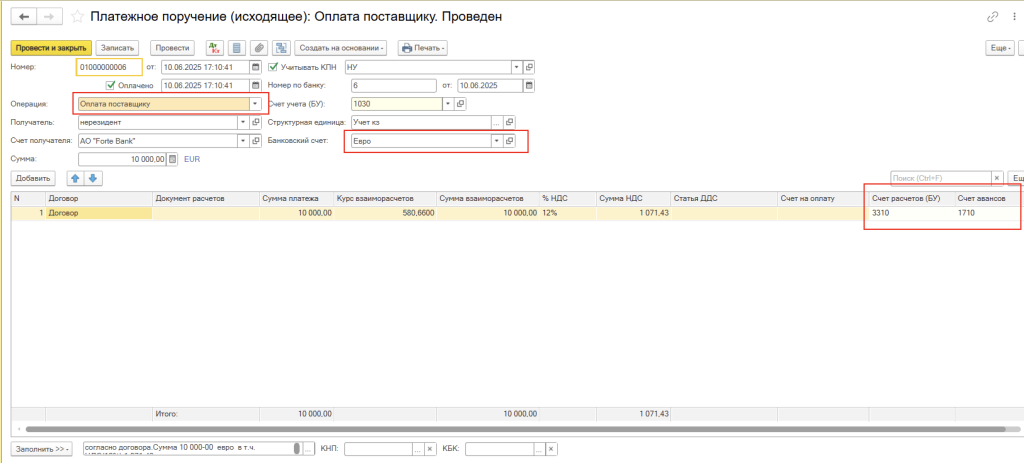Show Дт/Кт accounting entries

214,48
